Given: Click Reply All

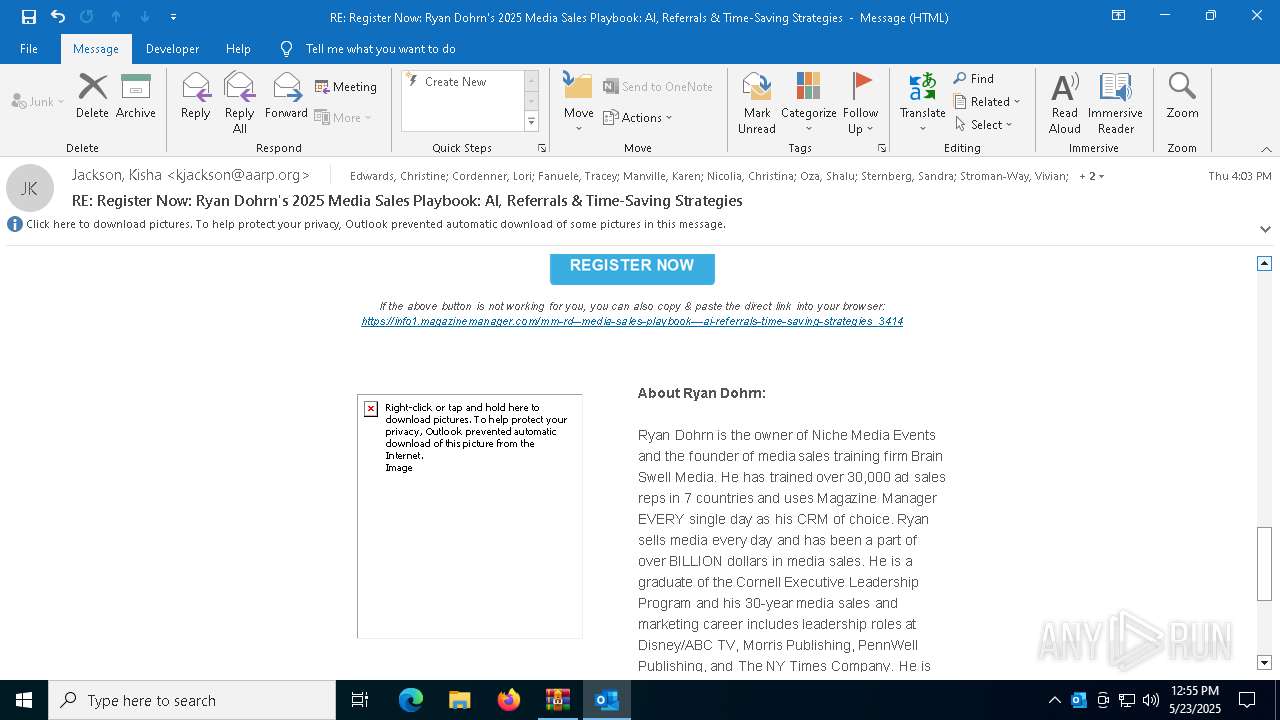Looking at the screenshot, I should tap(239, 102).
